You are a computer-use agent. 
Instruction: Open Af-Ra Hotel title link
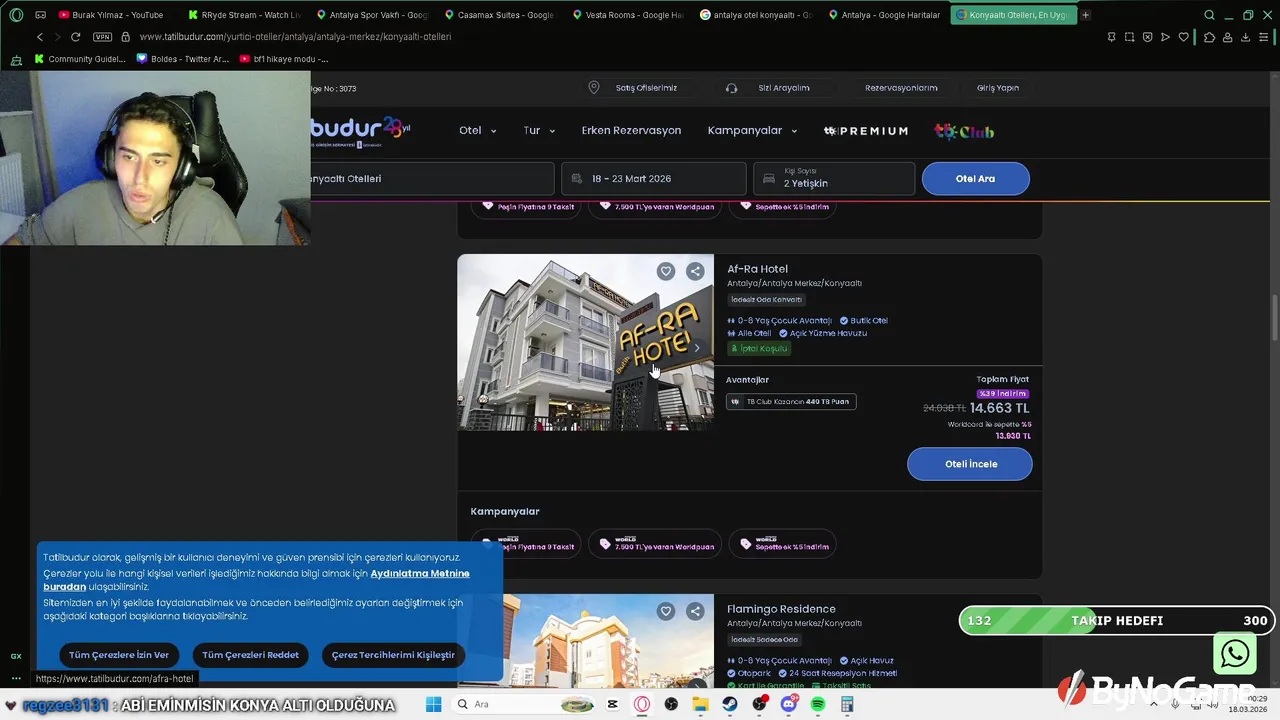point(757,269)
